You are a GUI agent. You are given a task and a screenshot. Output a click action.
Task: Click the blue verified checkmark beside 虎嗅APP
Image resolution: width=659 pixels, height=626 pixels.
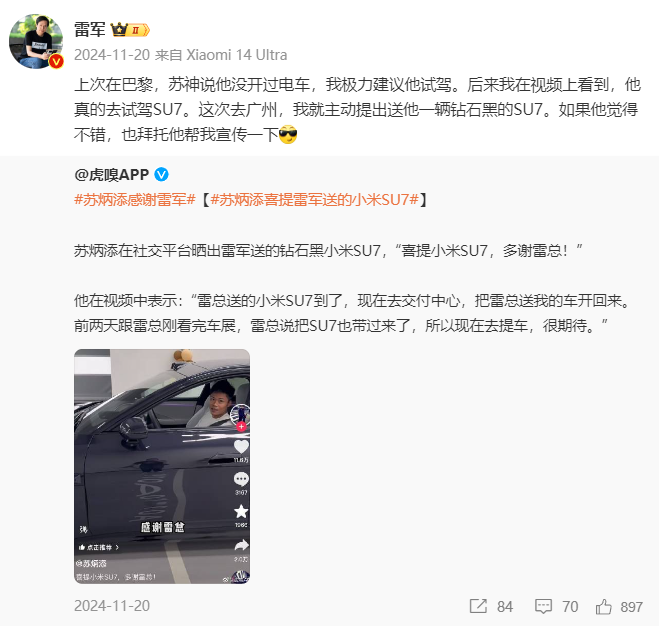[161, 174]
